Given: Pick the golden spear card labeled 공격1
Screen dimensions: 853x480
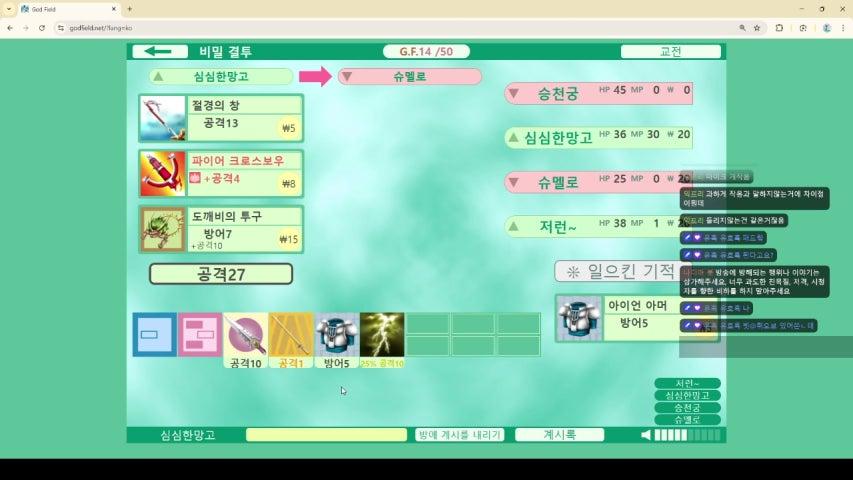Looking at the screenshot, I should 290,341.
